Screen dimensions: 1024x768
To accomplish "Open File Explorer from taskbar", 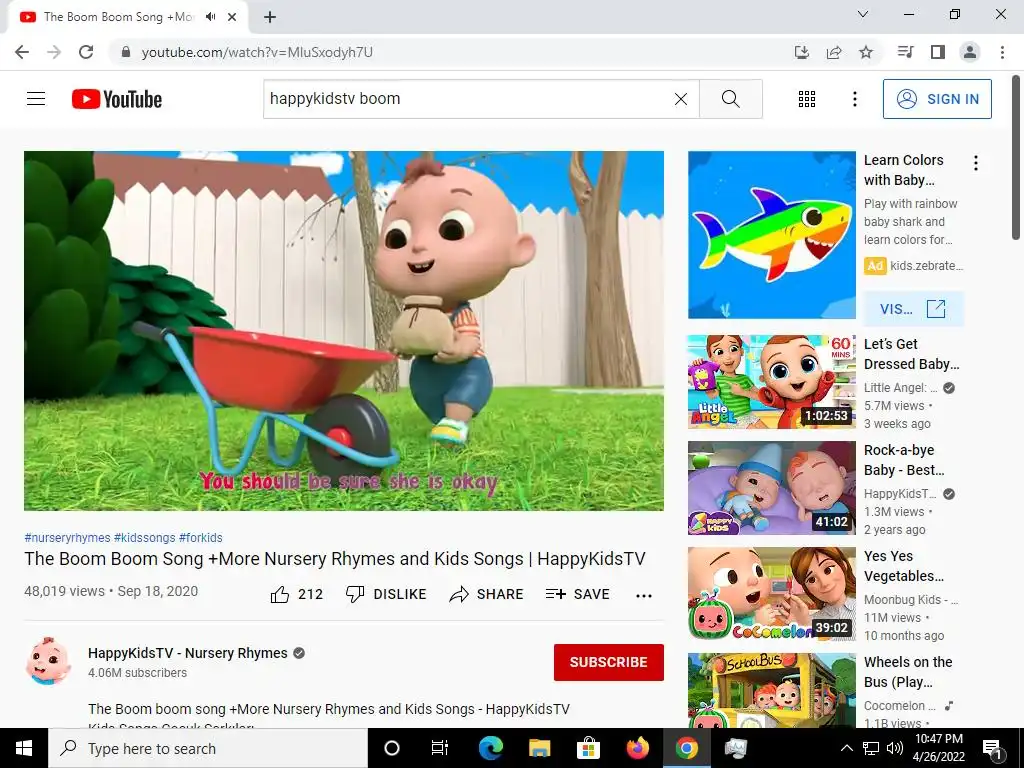I will click(x=539, y=748).
